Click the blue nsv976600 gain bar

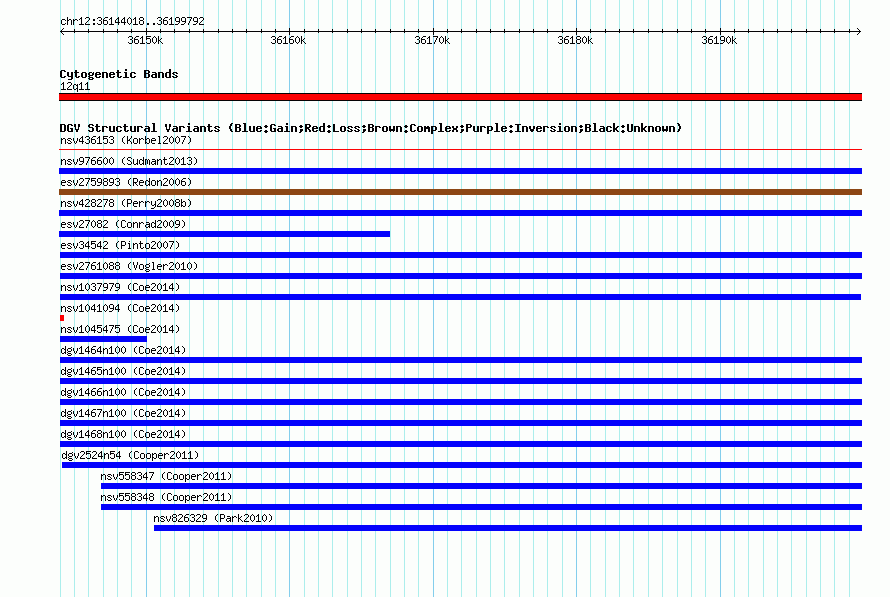coord(460,171)
